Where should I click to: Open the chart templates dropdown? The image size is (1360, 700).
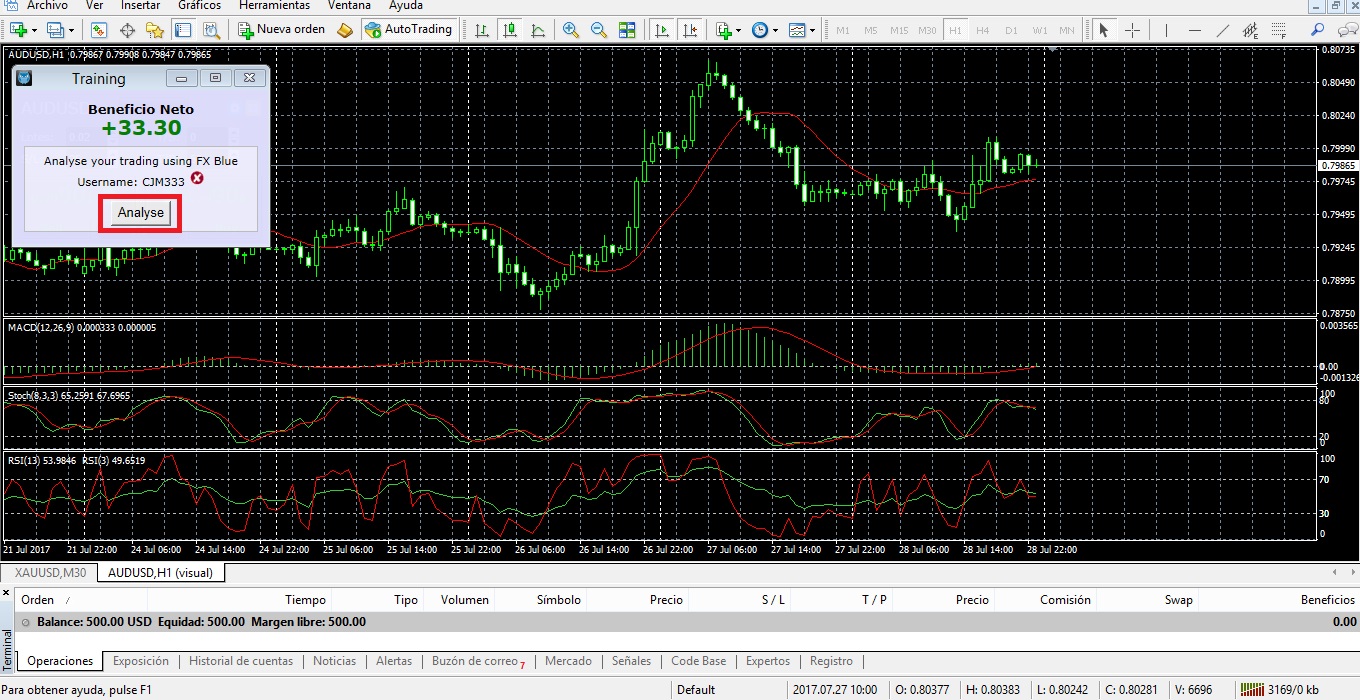tap(812, 29)
